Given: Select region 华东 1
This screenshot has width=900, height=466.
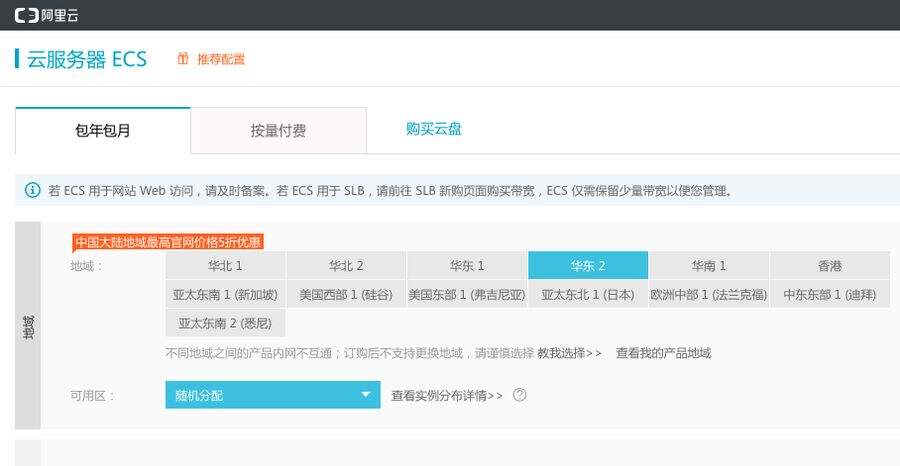Looking at the screenshot, I should (467, 265).
